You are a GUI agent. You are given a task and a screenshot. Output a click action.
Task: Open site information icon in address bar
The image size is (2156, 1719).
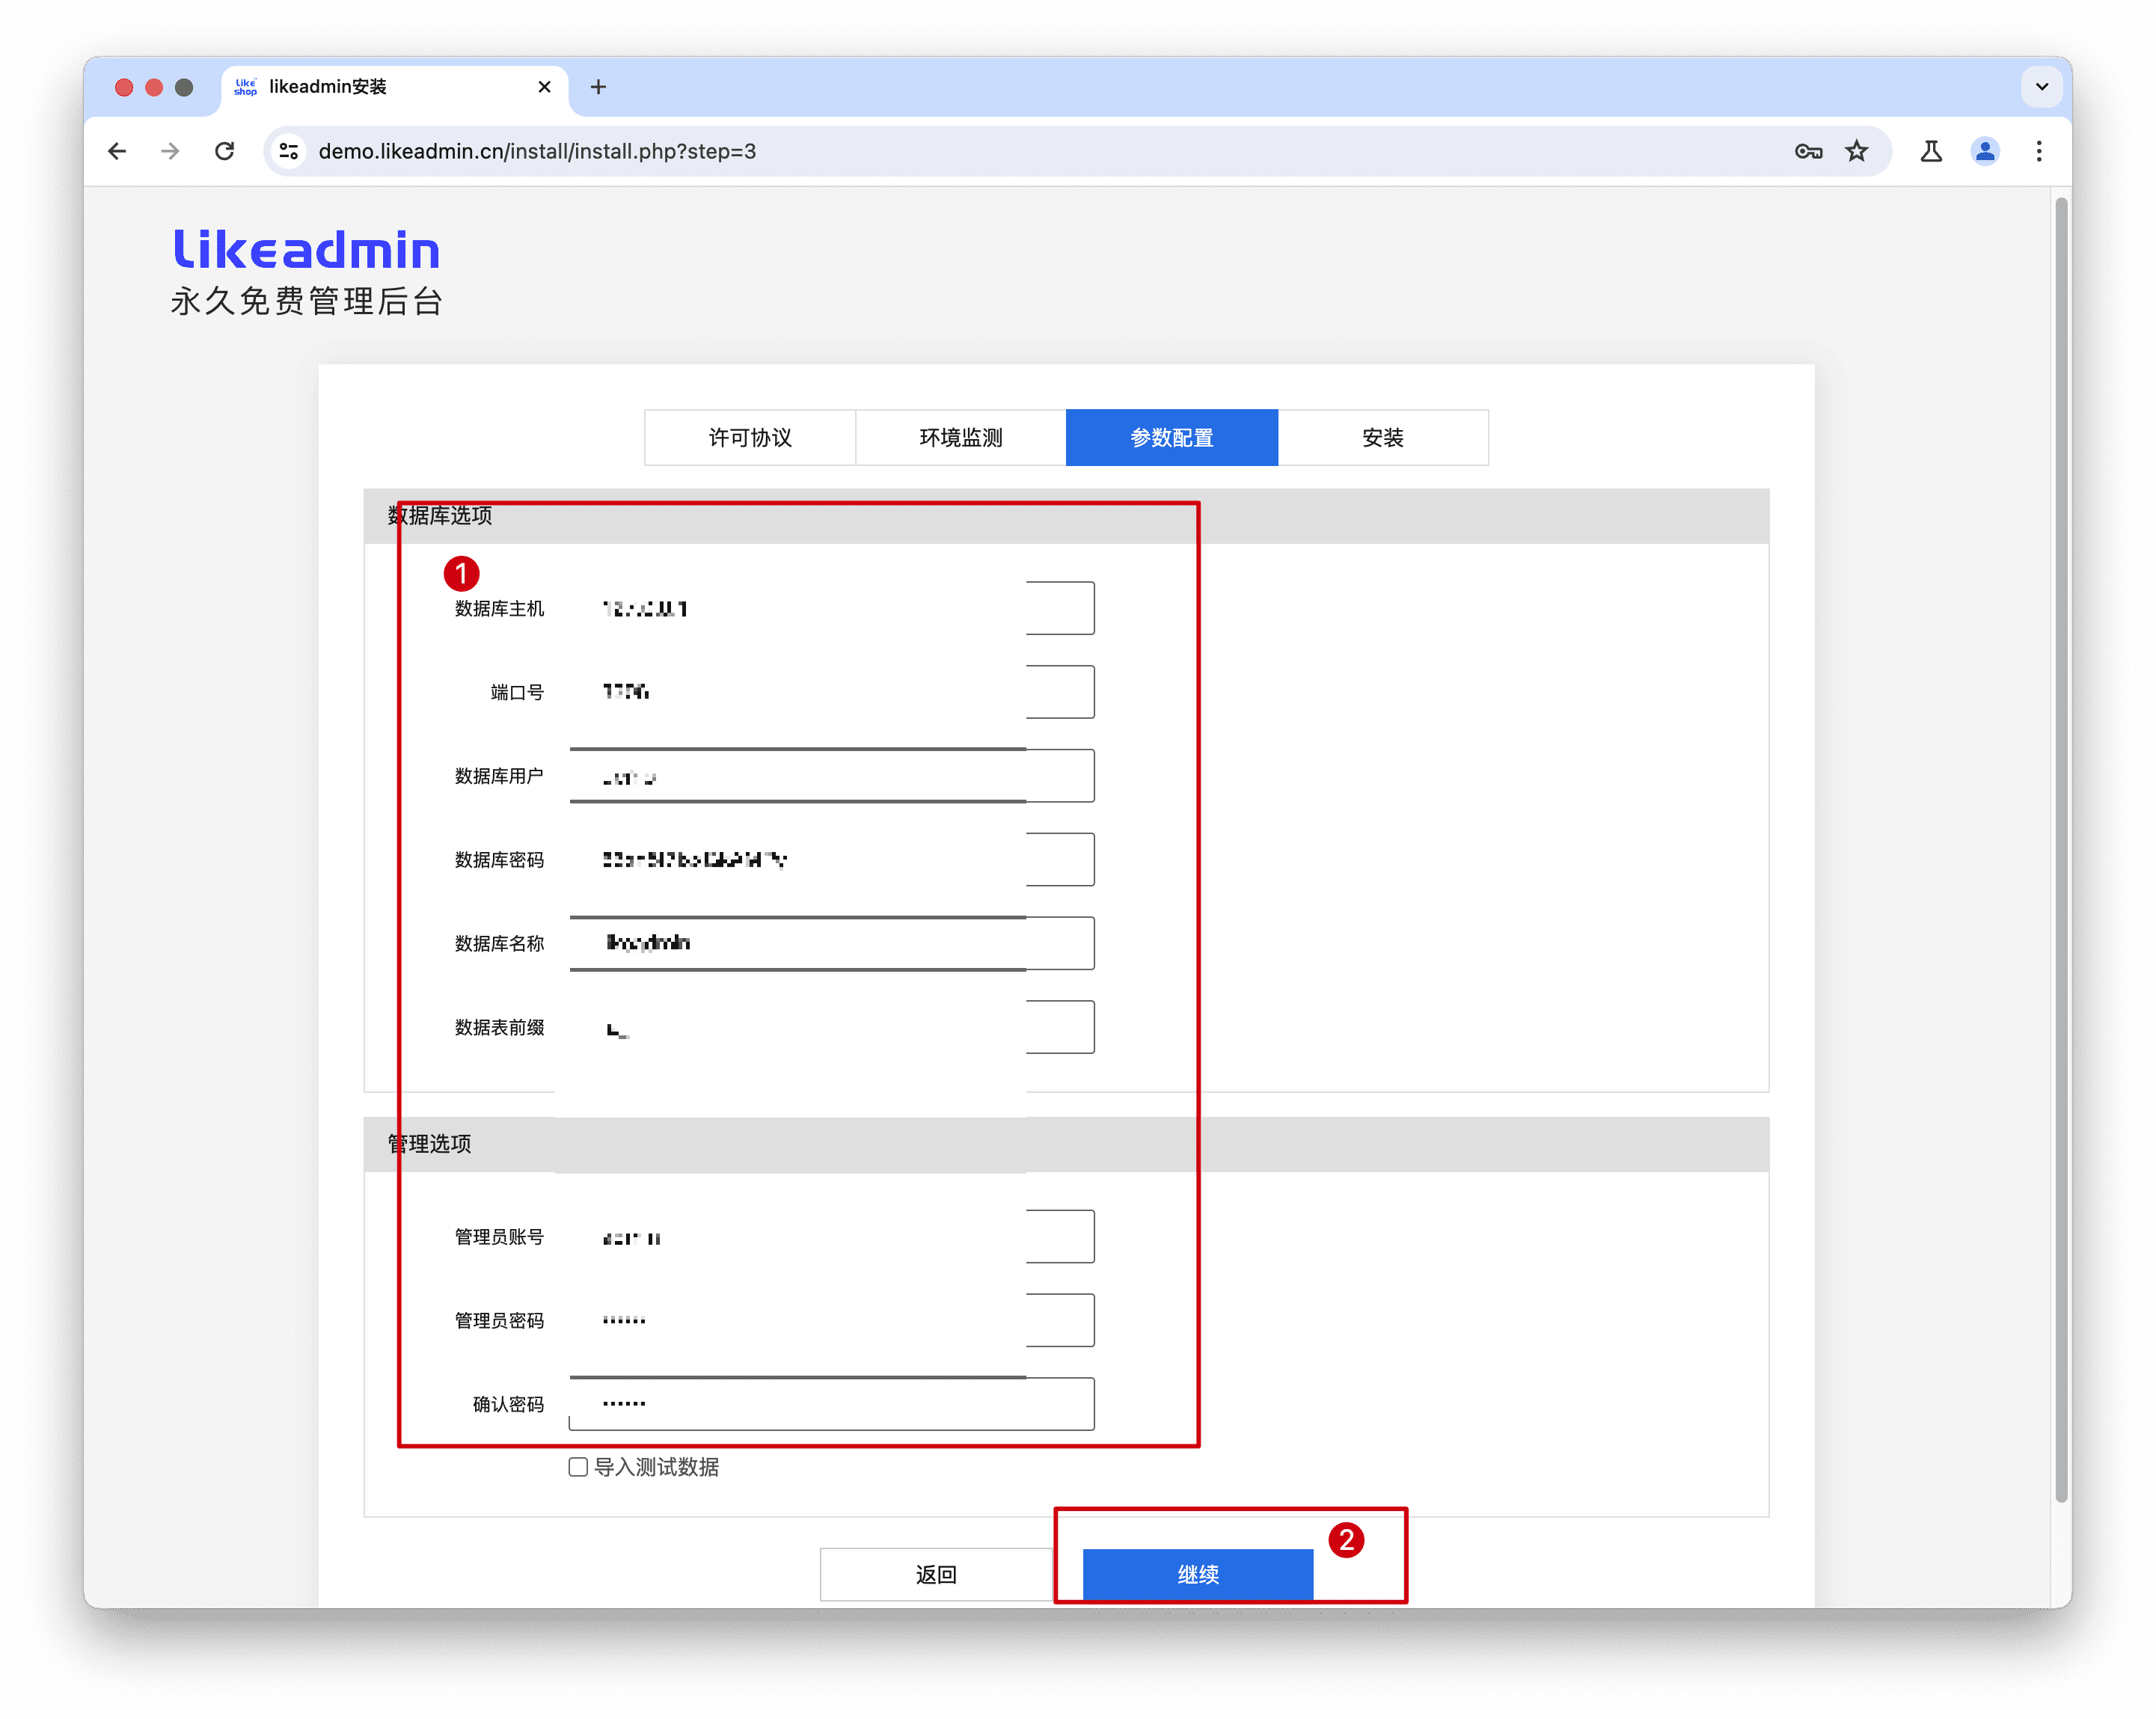click(x=289, y=151)
